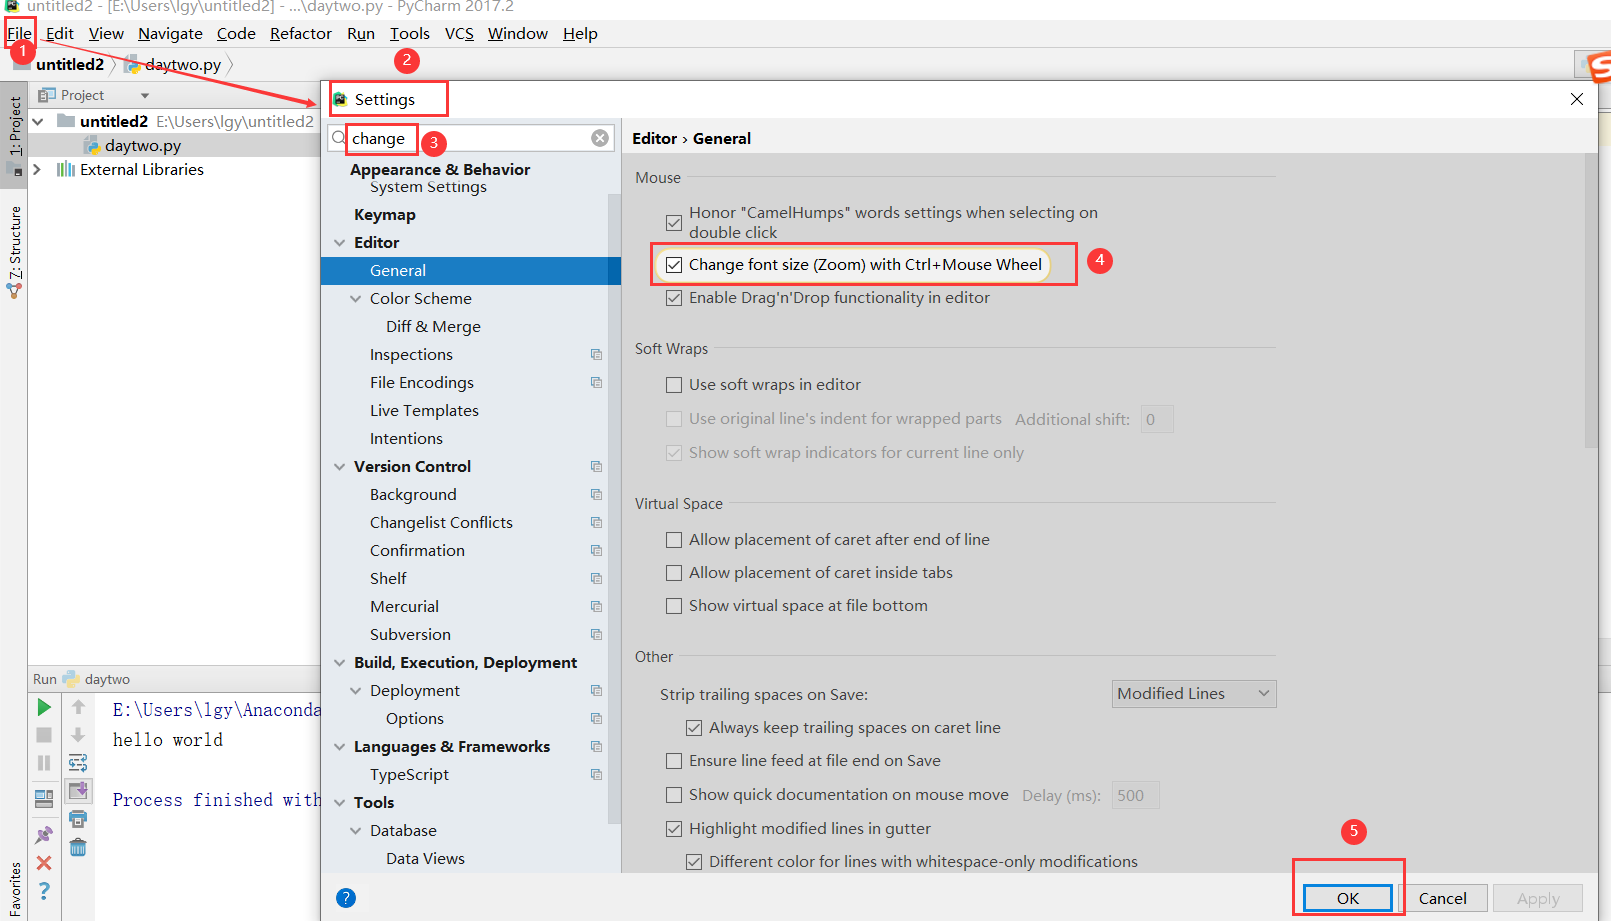Collapse the Color Scheme settings node
Screen dimensions: 1611x921
[356, 299]
